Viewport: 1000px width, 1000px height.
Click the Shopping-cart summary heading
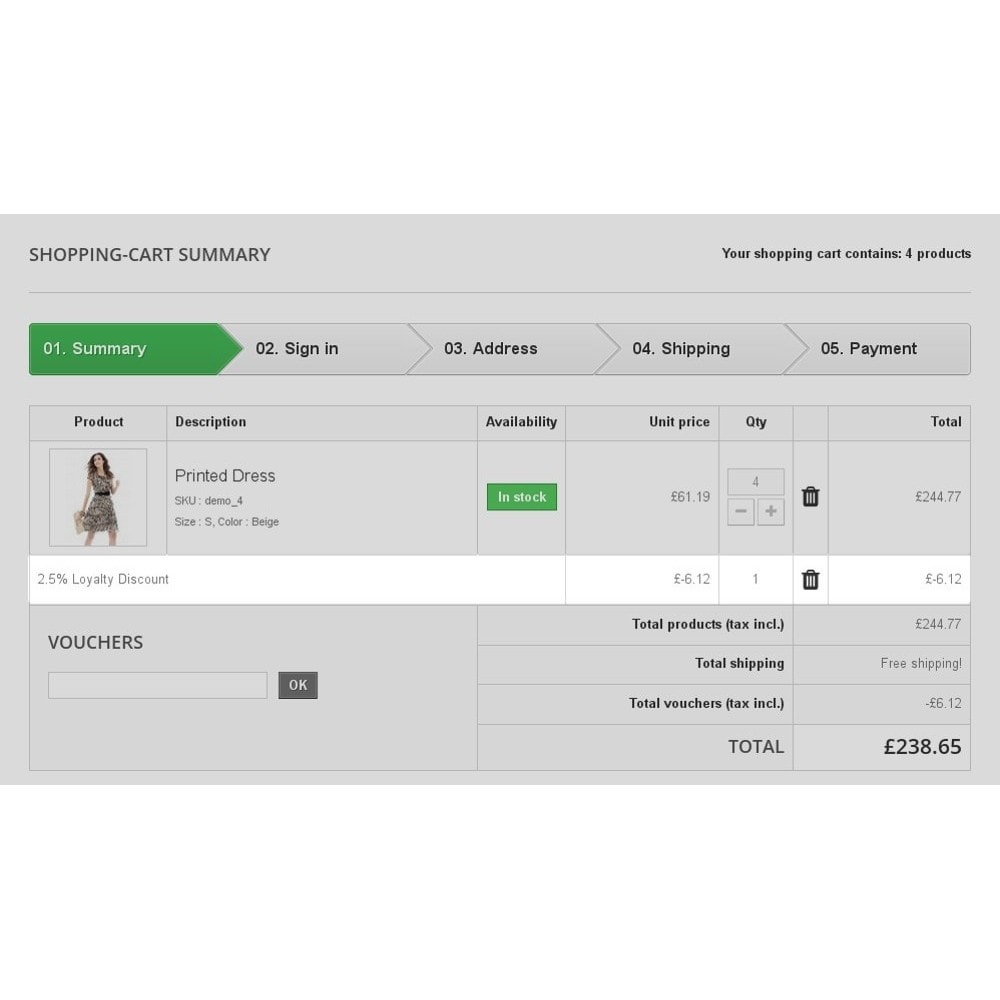click(150, 254)
